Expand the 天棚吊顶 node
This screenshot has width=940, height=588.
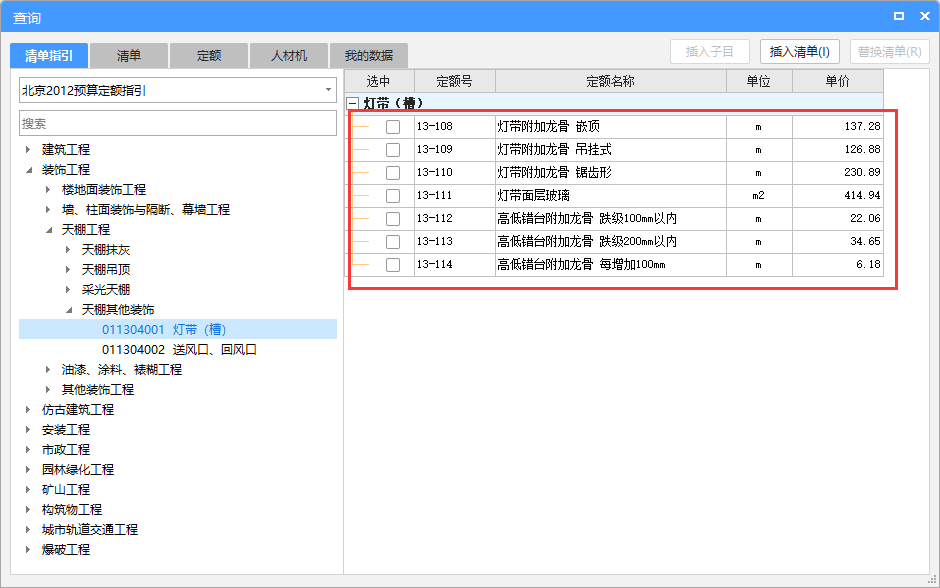pyautogui.click(x=68, y=270)
